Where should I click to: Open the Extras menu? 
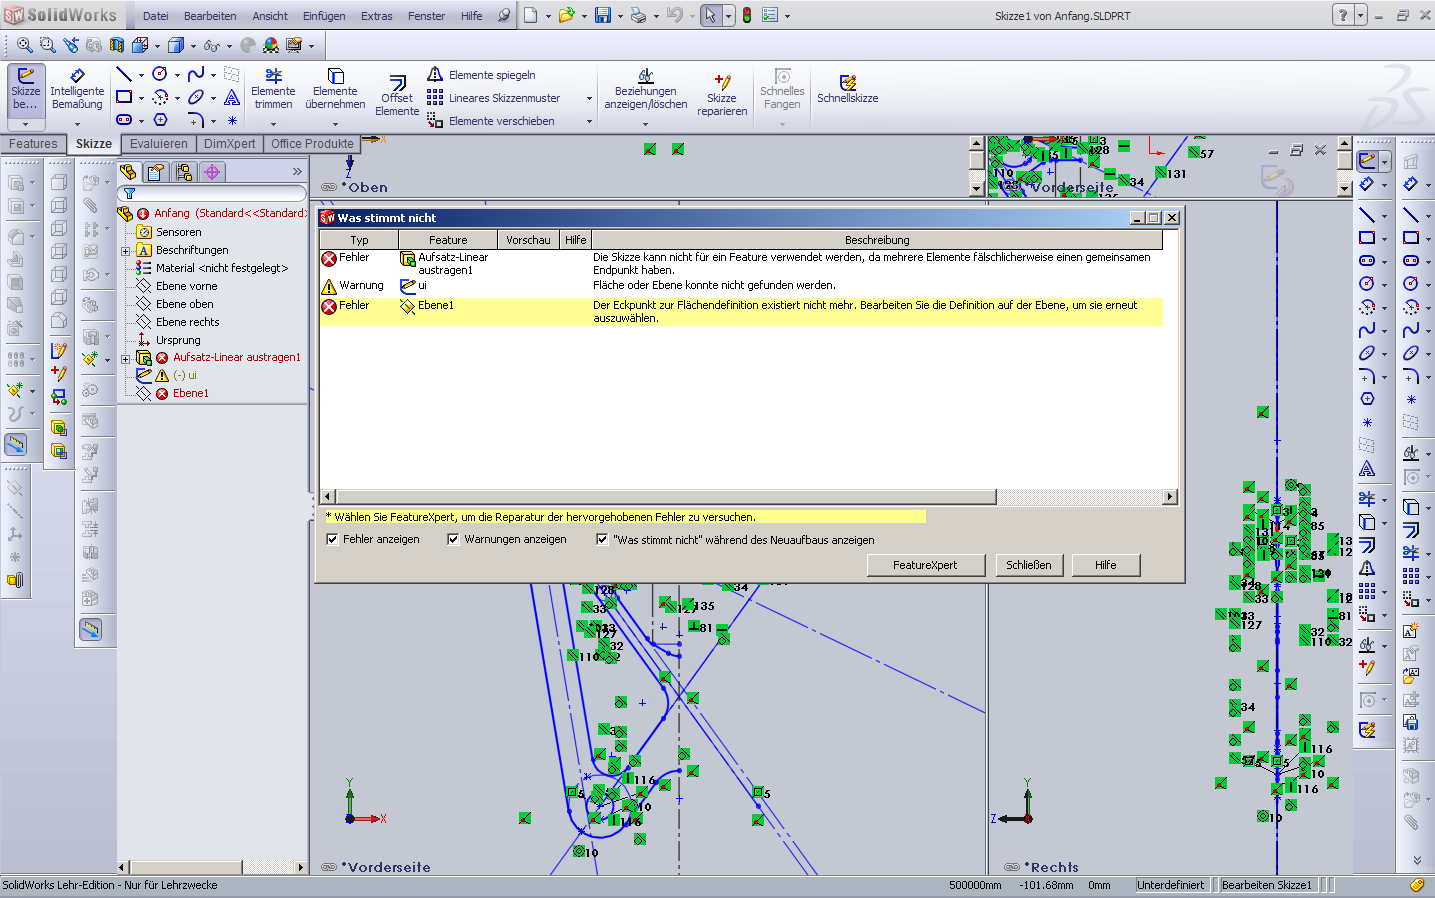377,16
